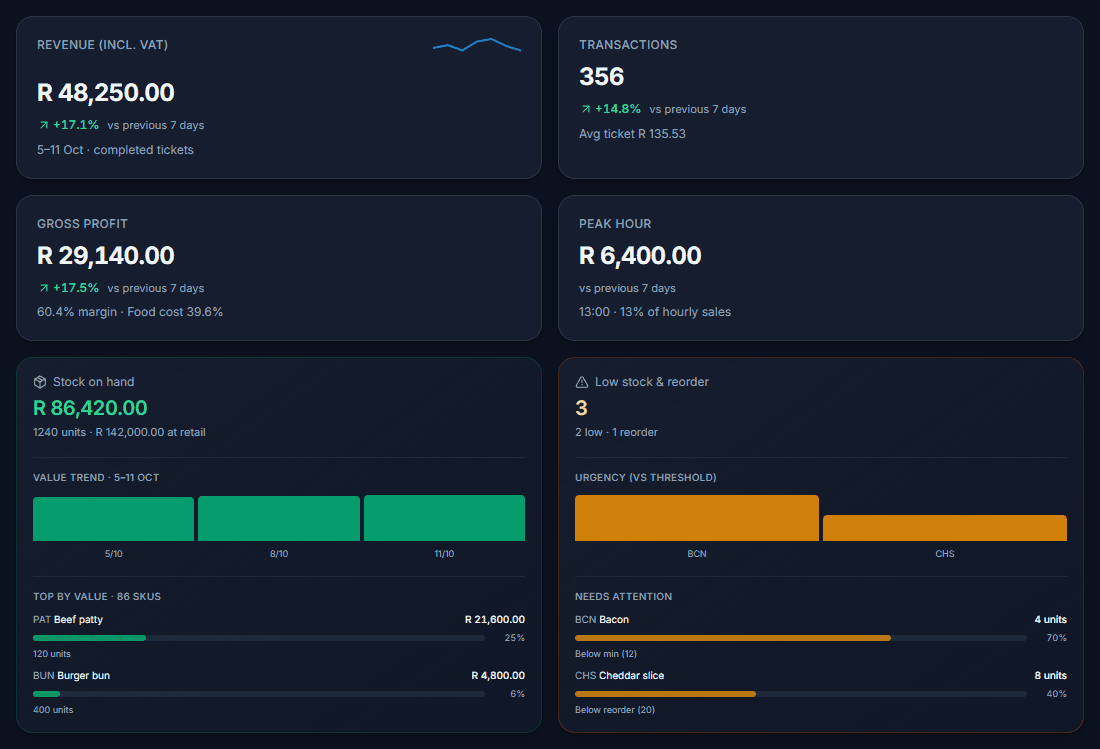The image size is (1100, 749).
Task: Click the Stock on hand box icon
Action: click(x=40, y=382)
